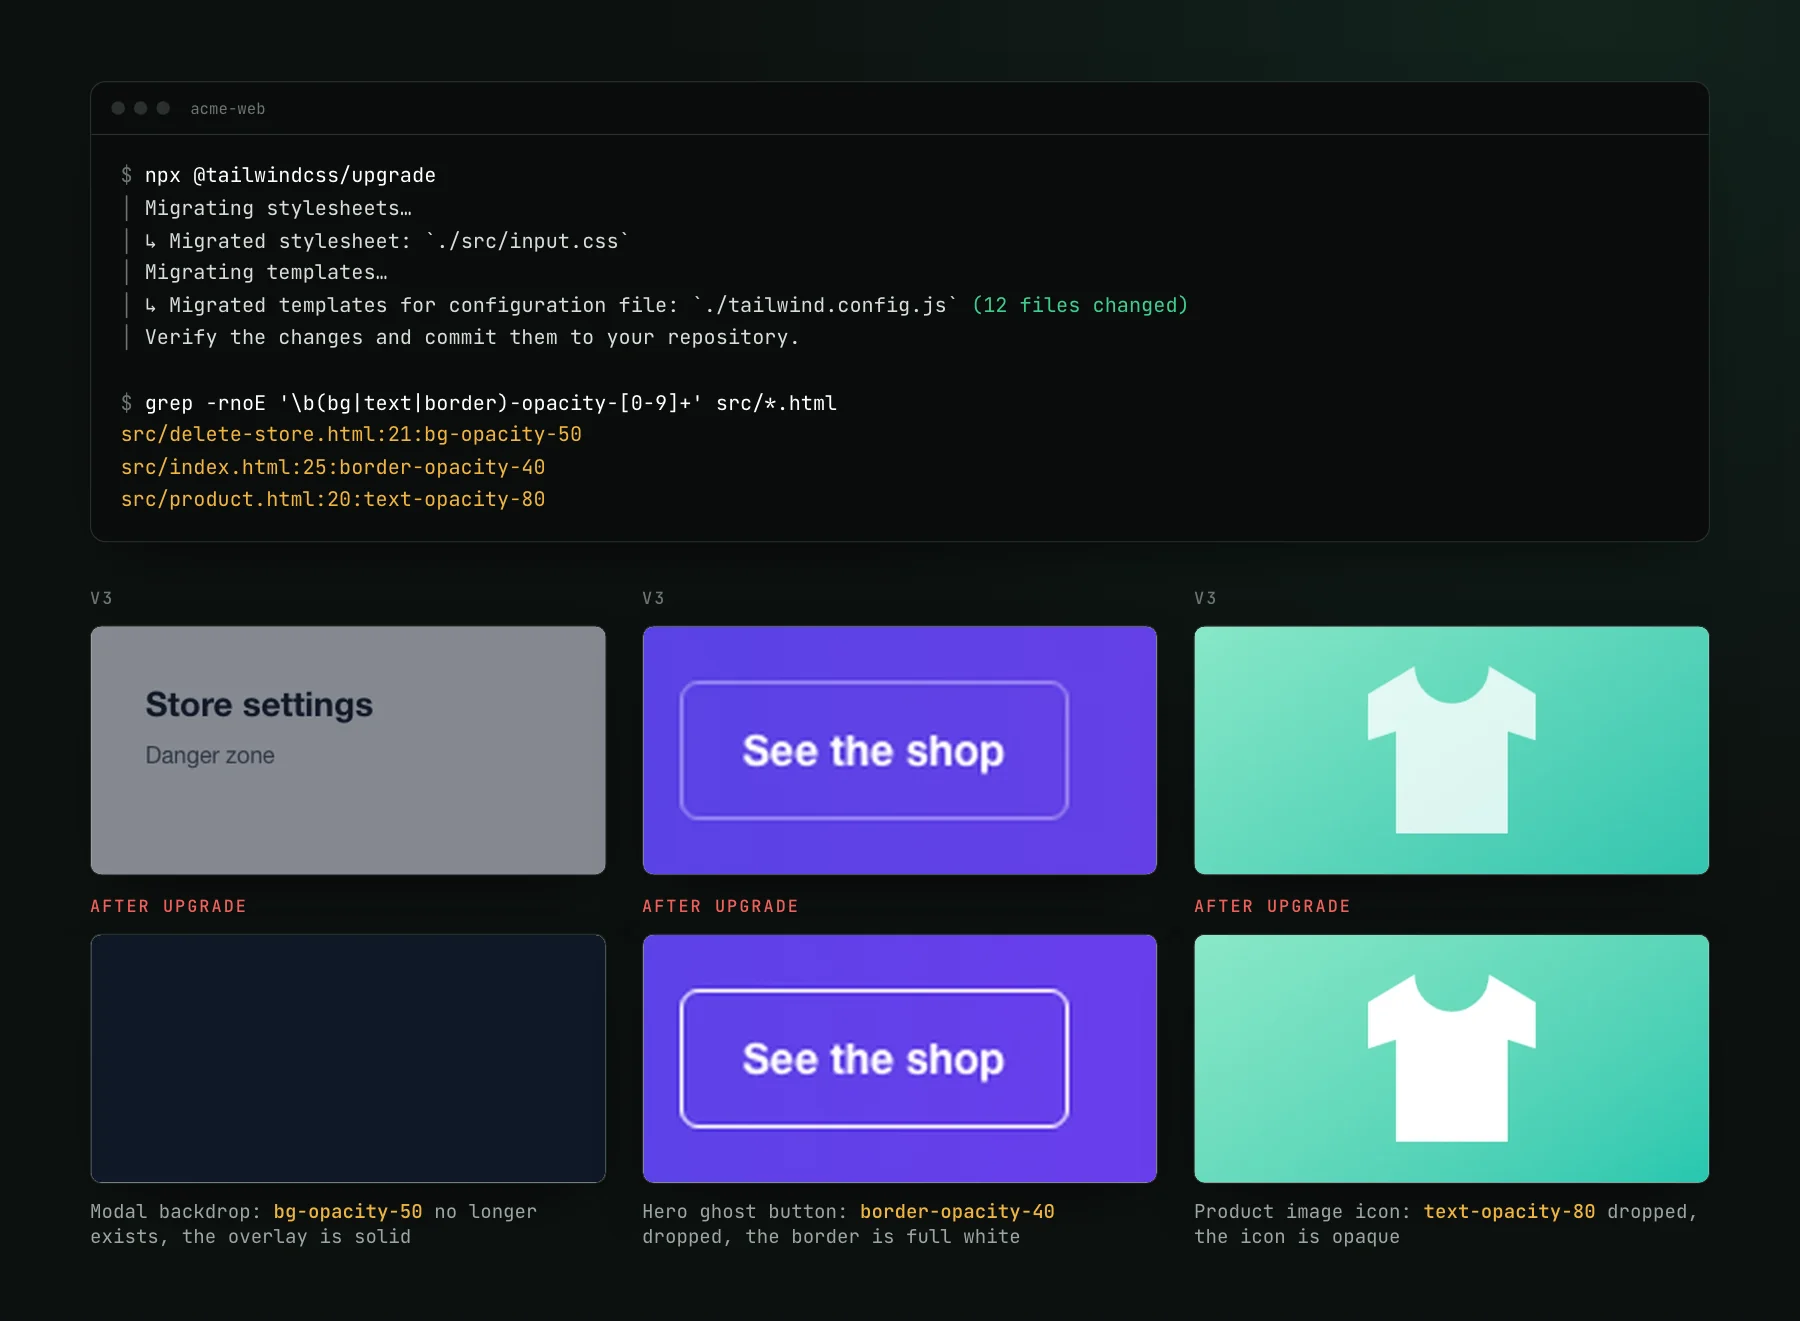Click the V3 "See the shop" ghost button
The image size is (1800, 1321).
click(x=874, y=750)
